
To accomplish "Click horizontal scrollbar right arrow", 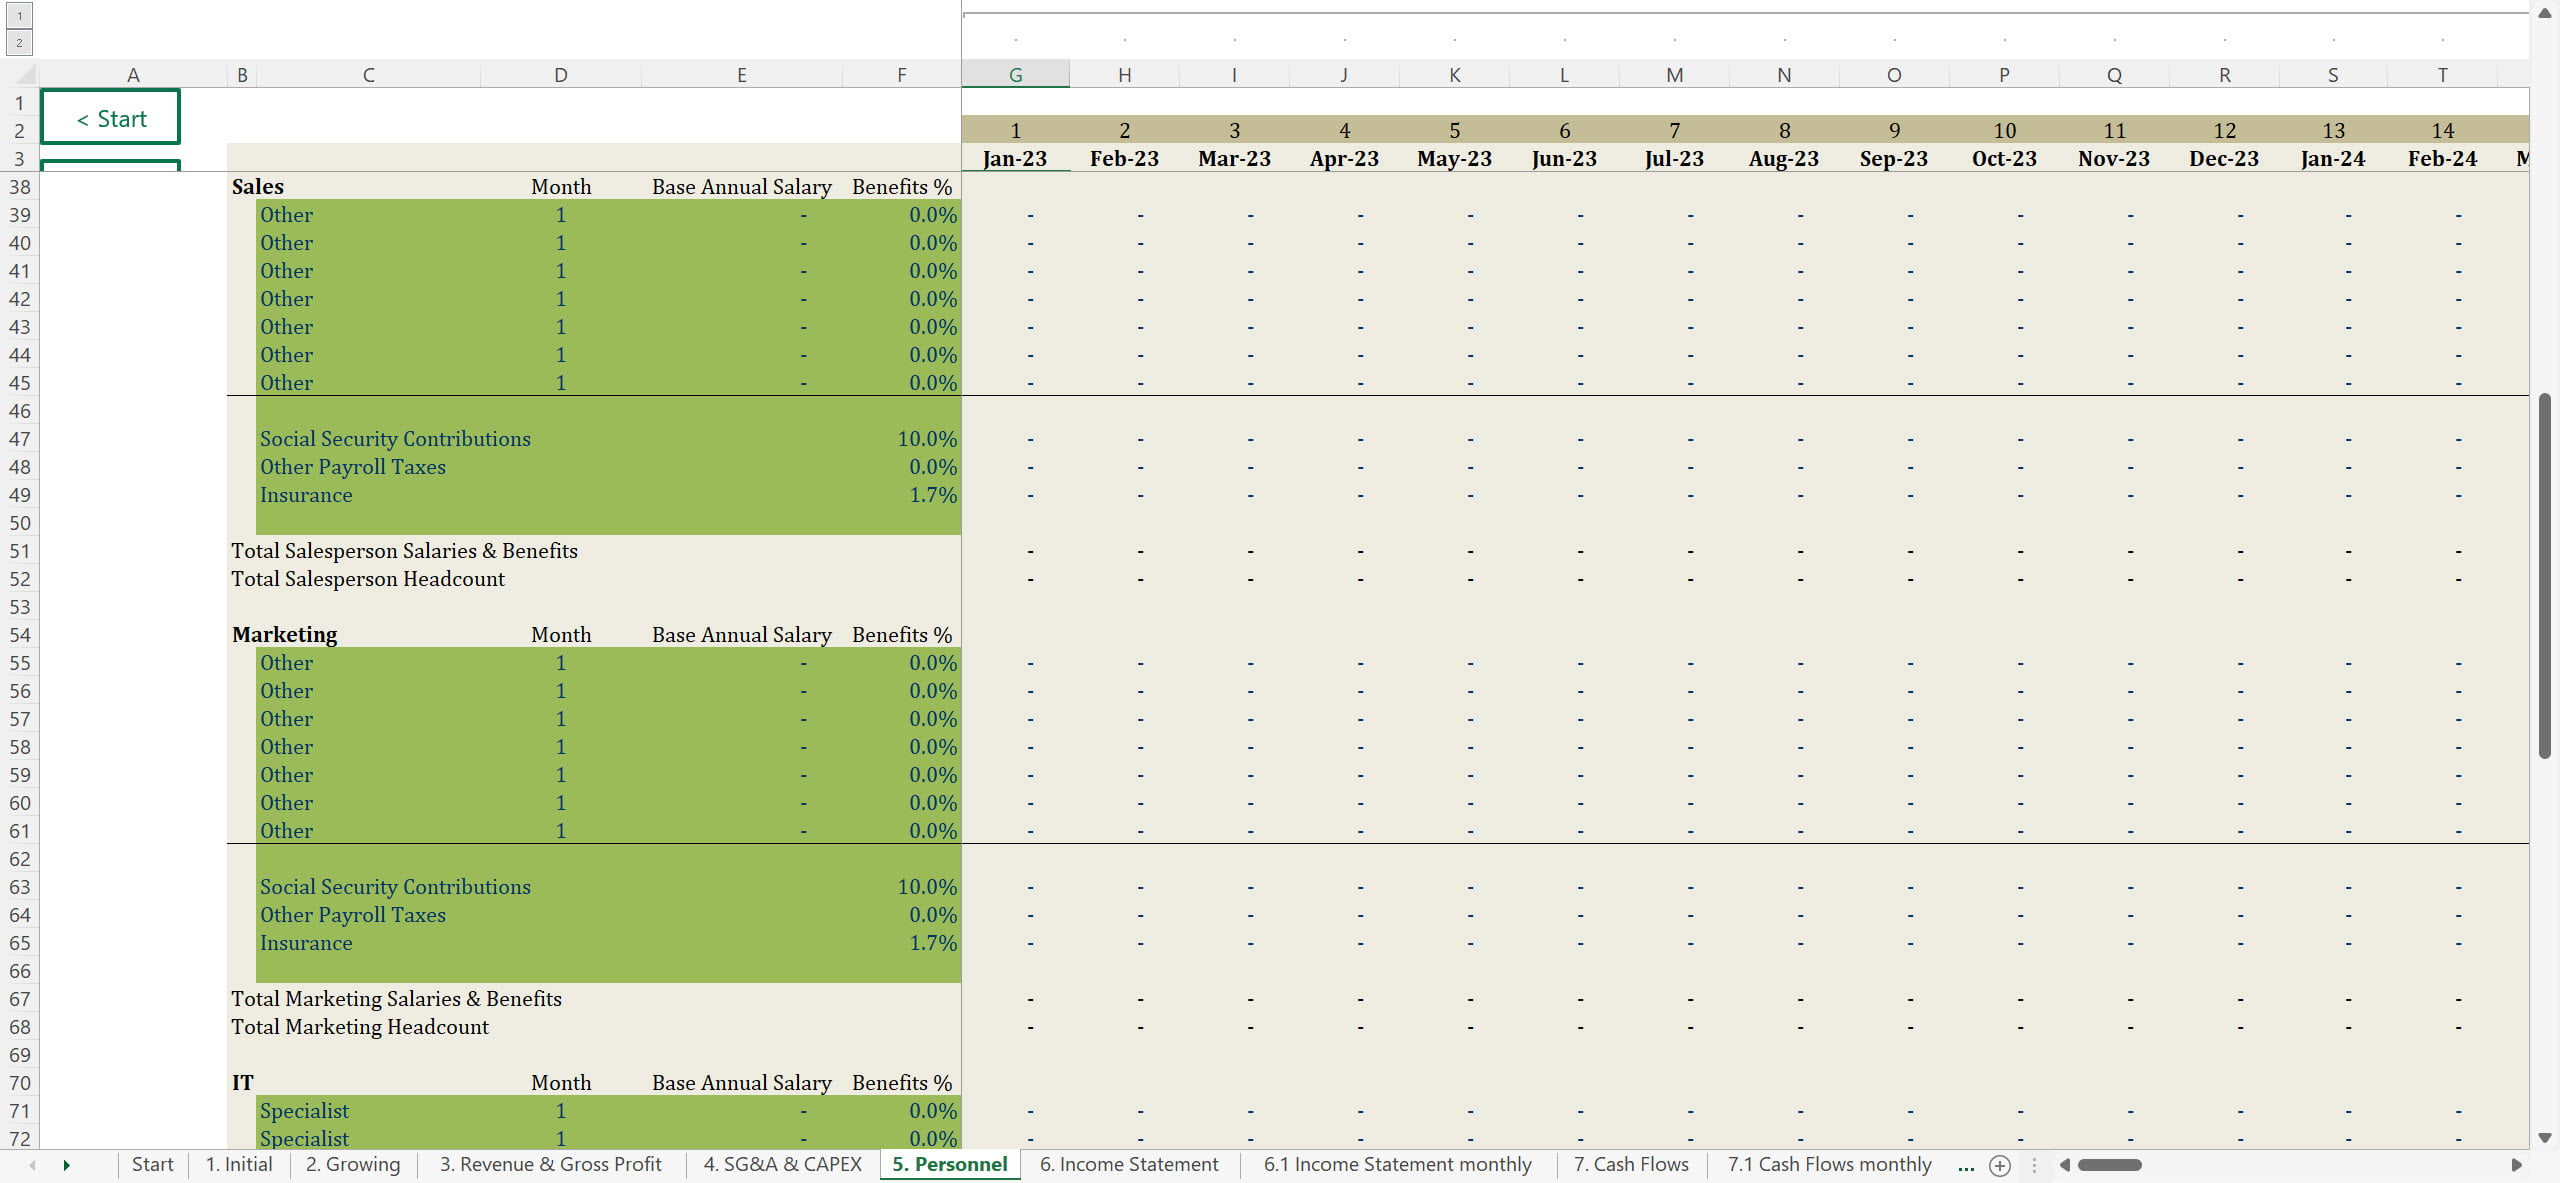I will coord(2516,1165).
